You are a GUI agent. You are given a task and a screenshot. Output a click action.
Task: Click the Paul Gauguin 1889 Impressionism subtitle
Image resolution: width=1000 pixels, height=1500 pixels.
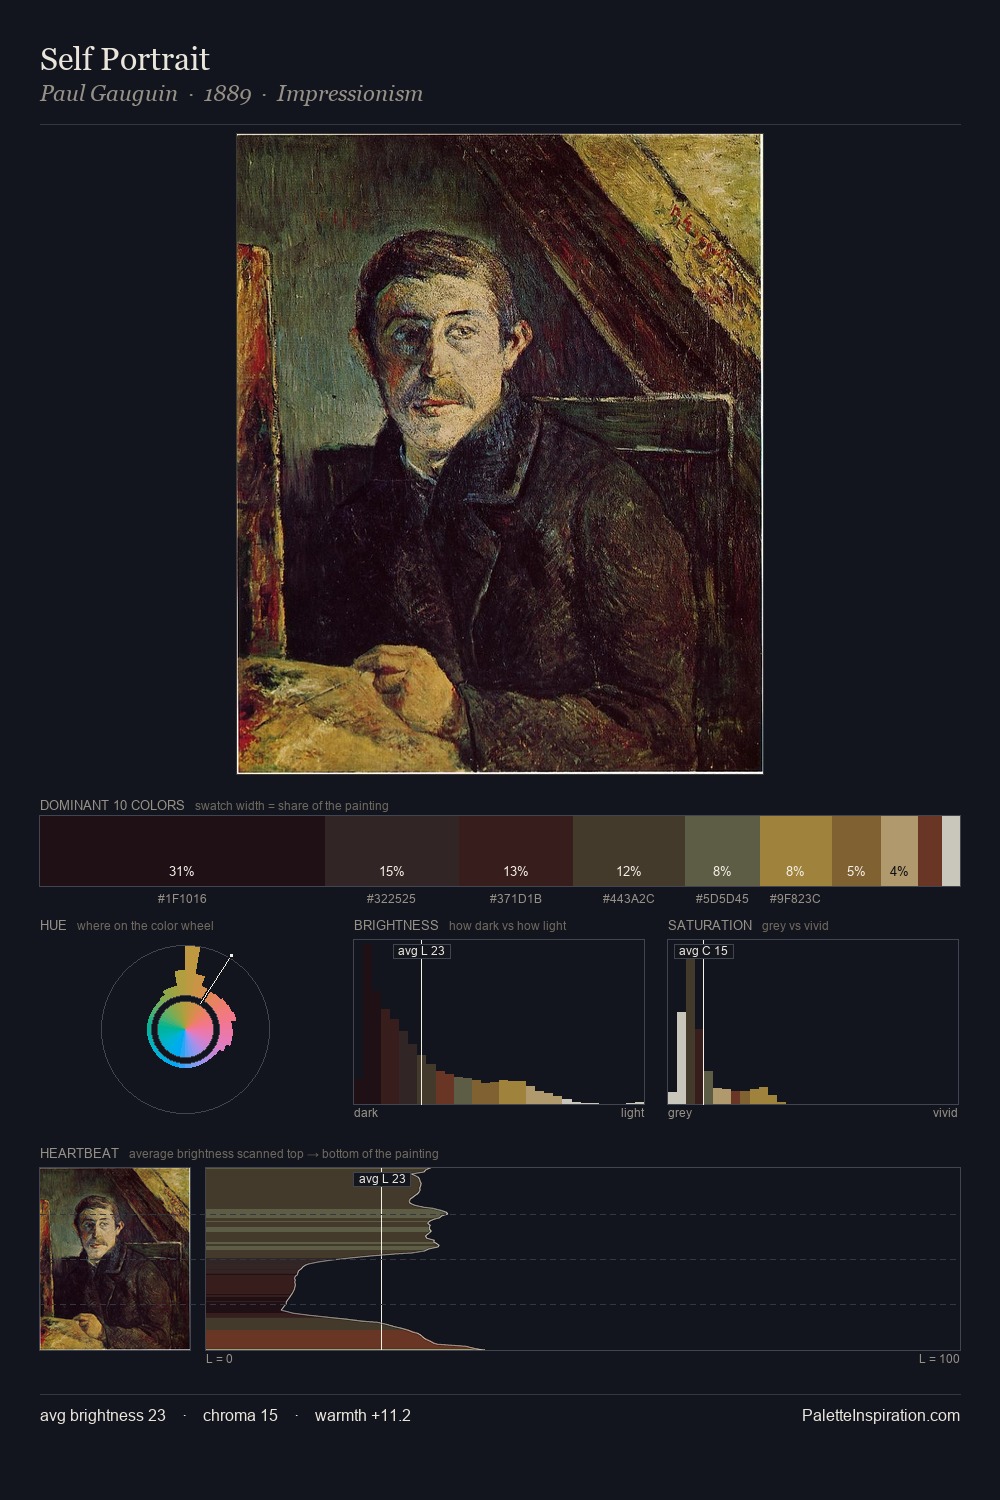(x=231, y=94)
